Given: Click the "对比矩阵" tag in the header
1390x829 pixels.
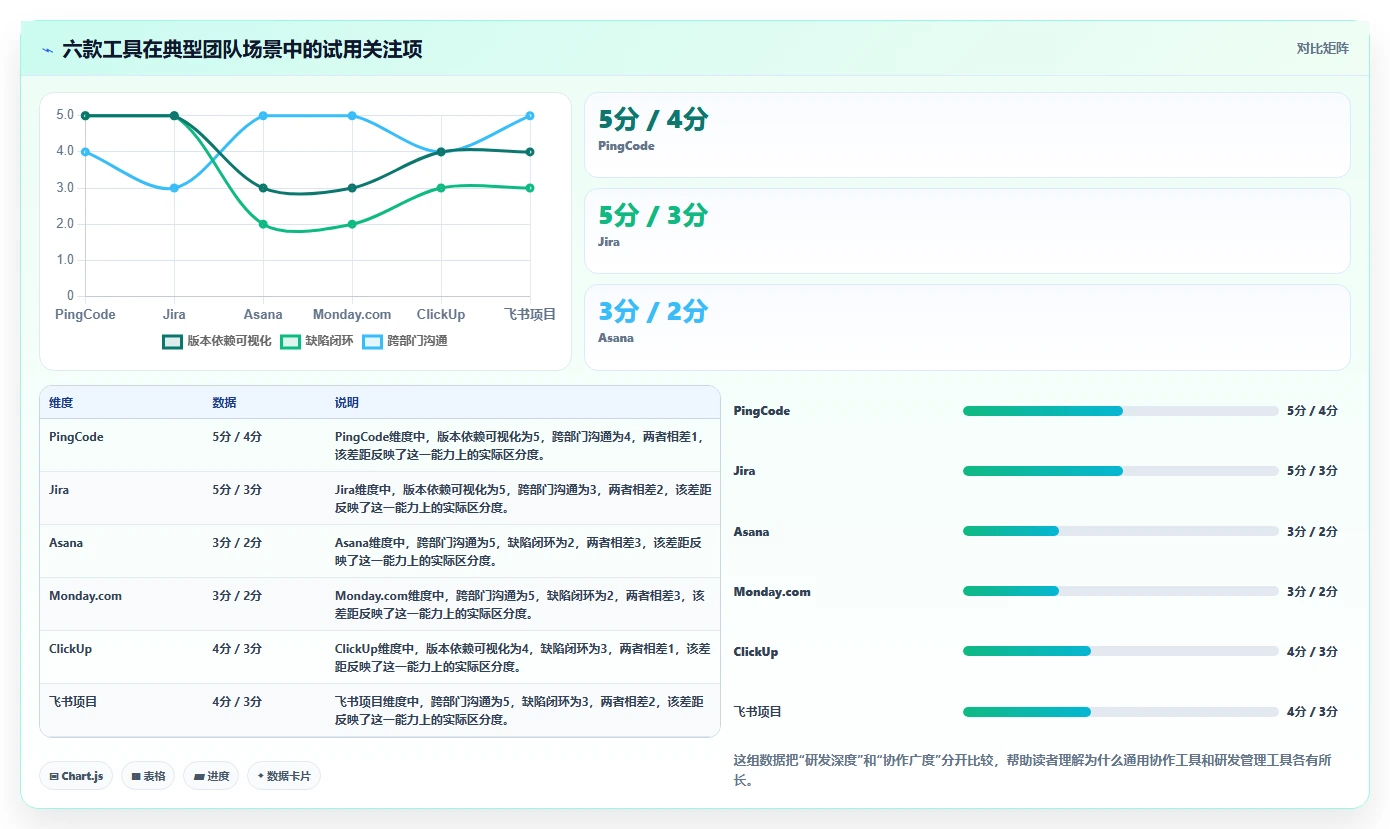Looking at the screenshot, I should (1322, 48).
